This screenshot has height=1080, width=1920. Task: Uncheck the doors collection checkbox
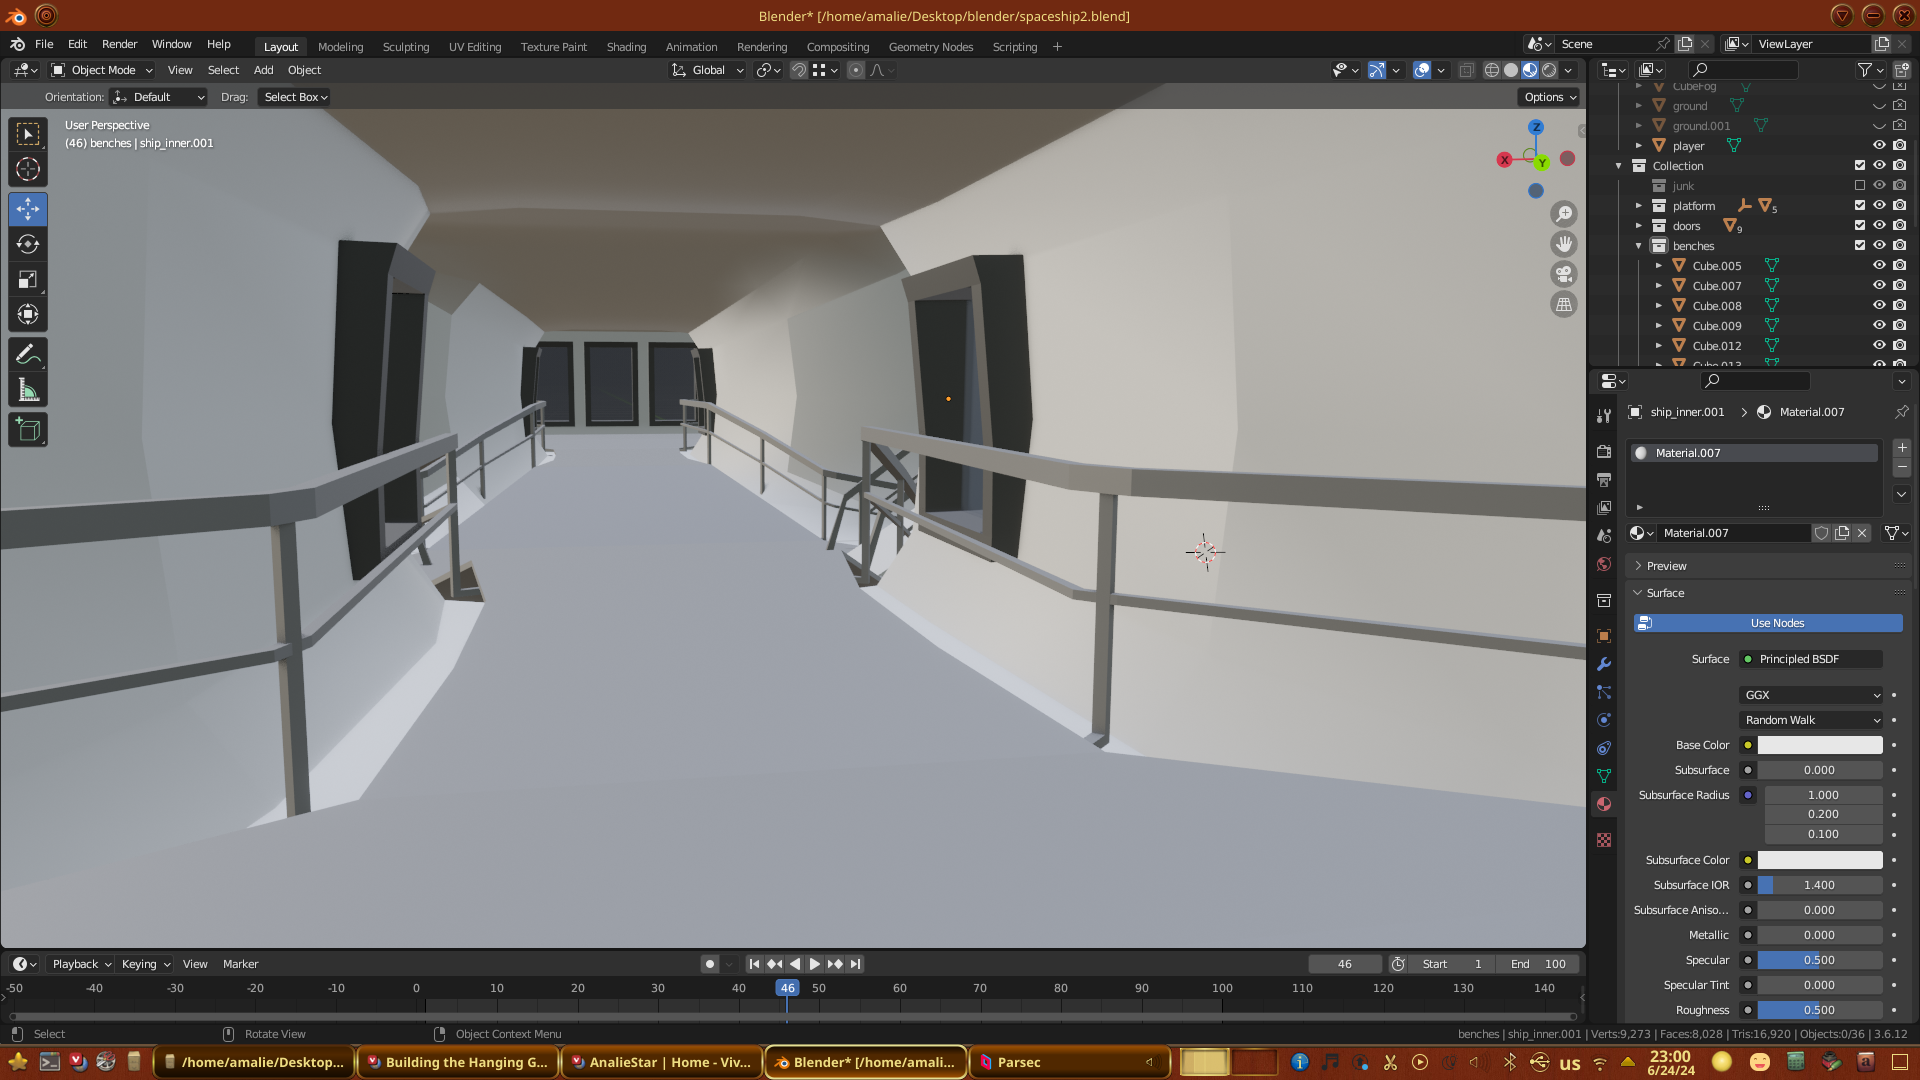tap(1860, 226)
